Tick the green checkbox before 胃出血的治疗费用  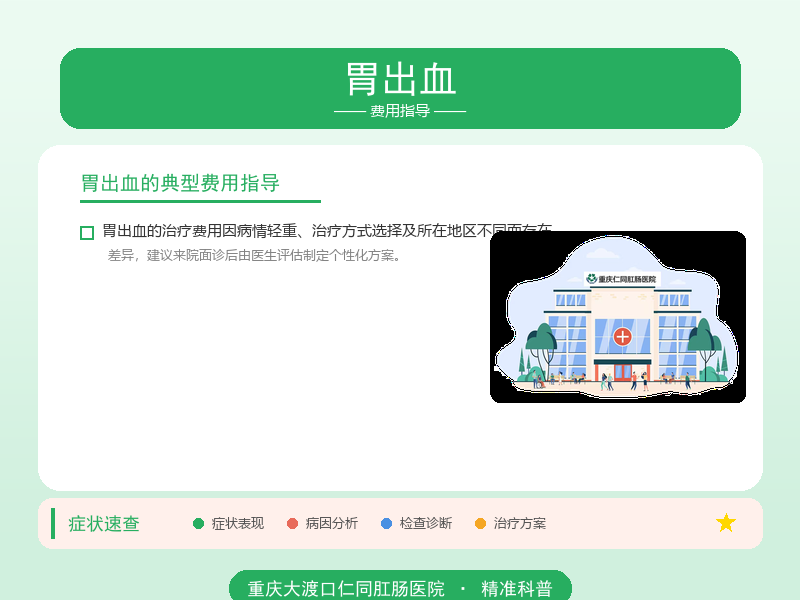pyautogui.click(x=87, y=233)
